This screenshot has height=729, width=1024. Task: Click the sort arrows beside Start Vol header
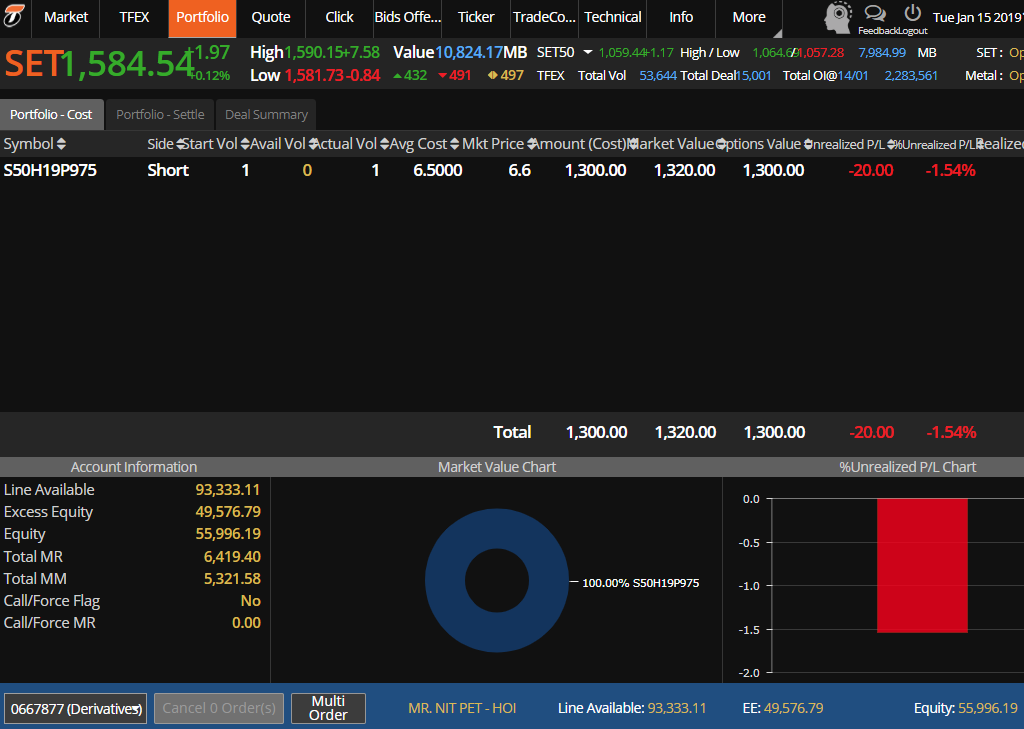[245, 144]
